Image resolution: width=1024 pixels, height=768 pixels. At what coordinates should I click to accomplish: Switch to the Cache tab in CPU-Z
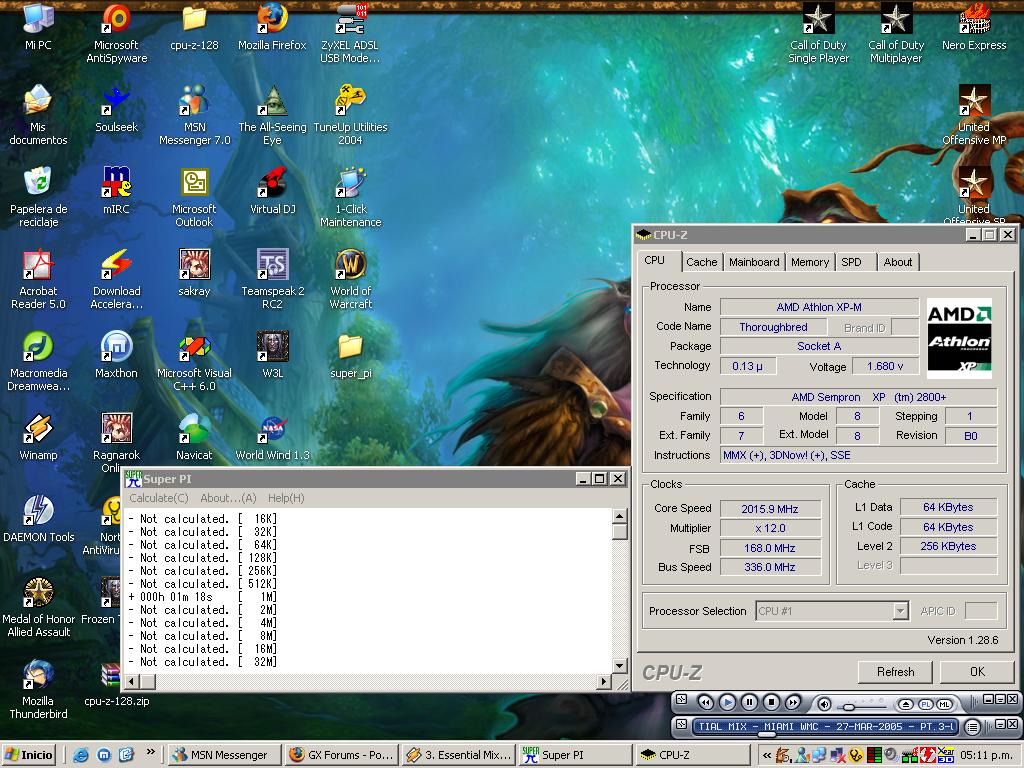click(x=701, y=262)
